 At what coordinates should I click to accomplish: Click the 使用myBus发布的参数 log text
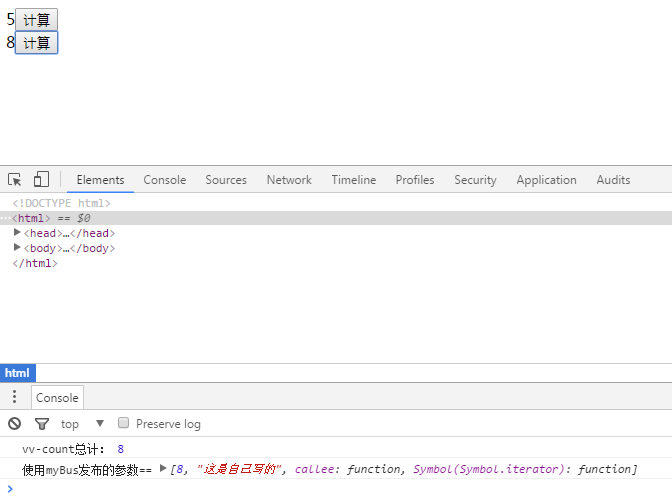pyautogui.click(x=87, y=470)
